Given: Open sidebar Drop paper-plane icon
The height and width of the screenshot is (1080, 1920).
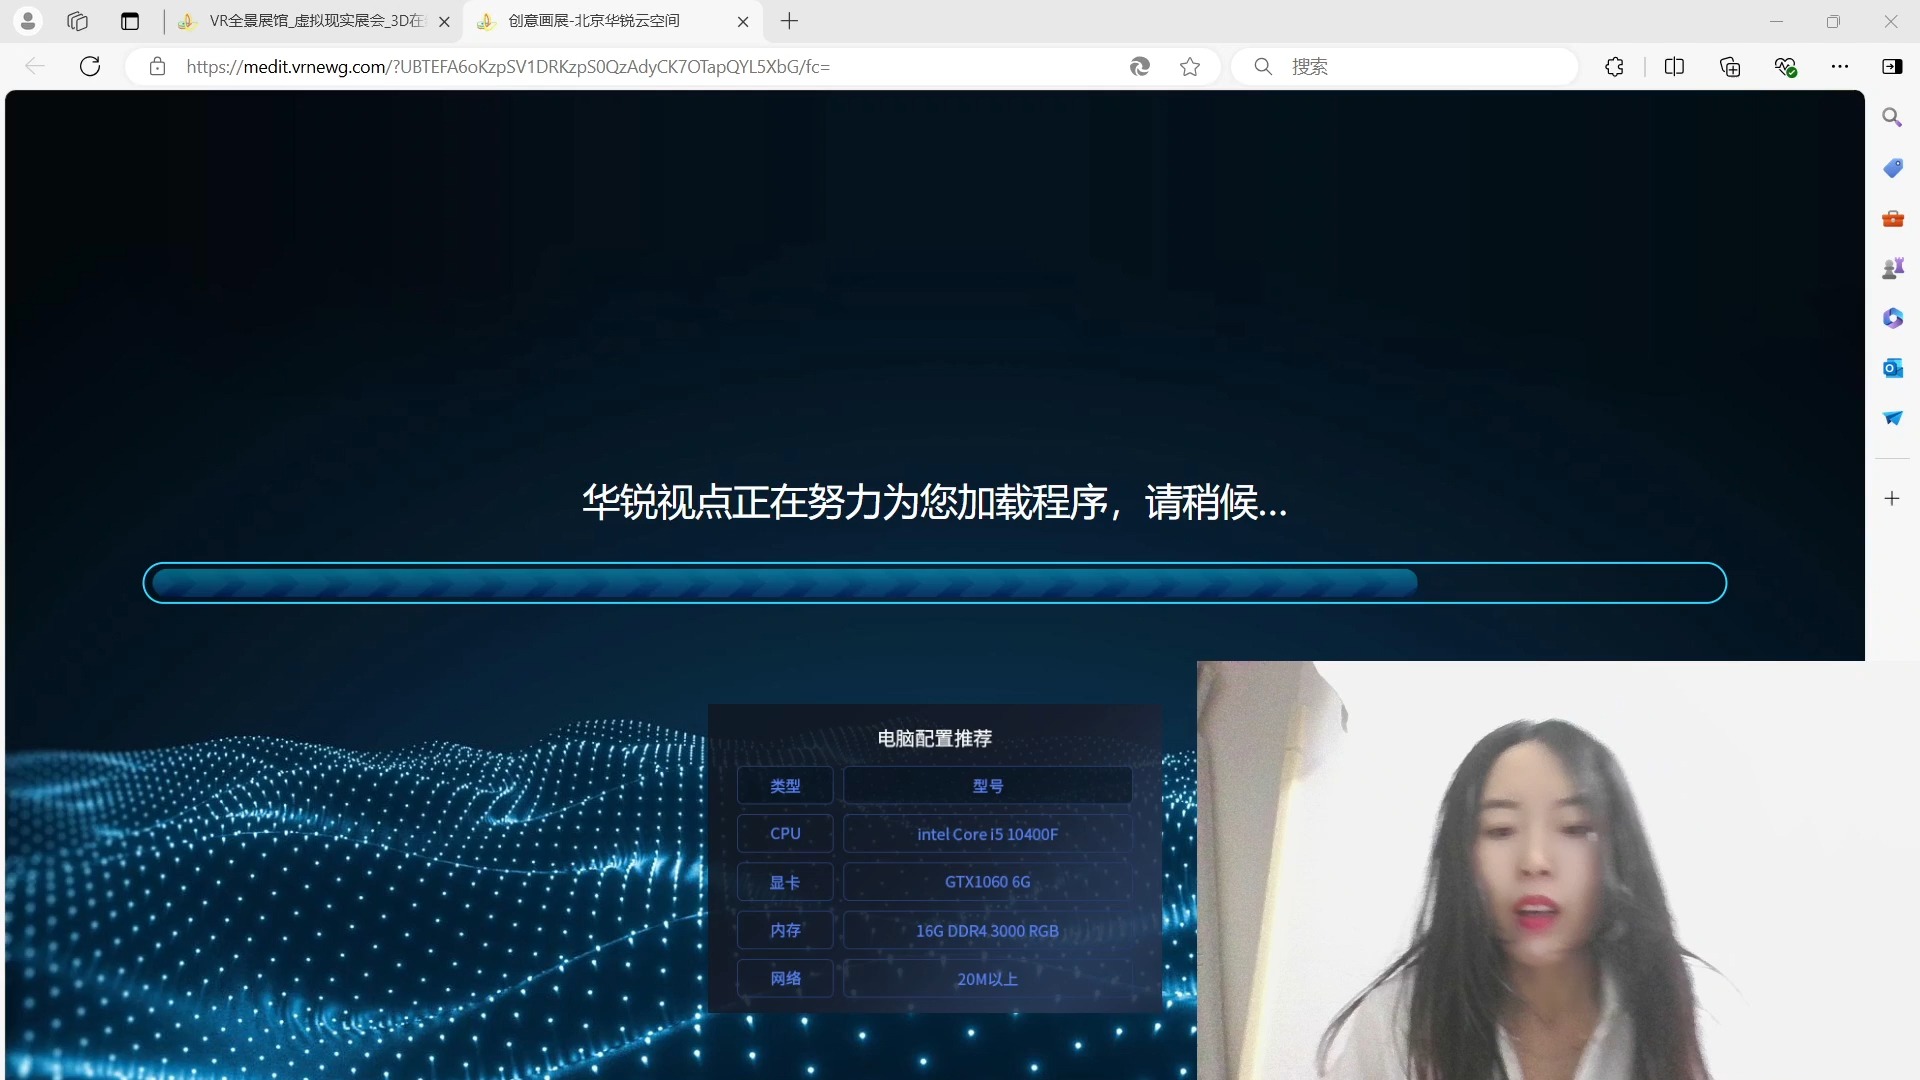Looking at the screenshot, I should [1892, 418].
